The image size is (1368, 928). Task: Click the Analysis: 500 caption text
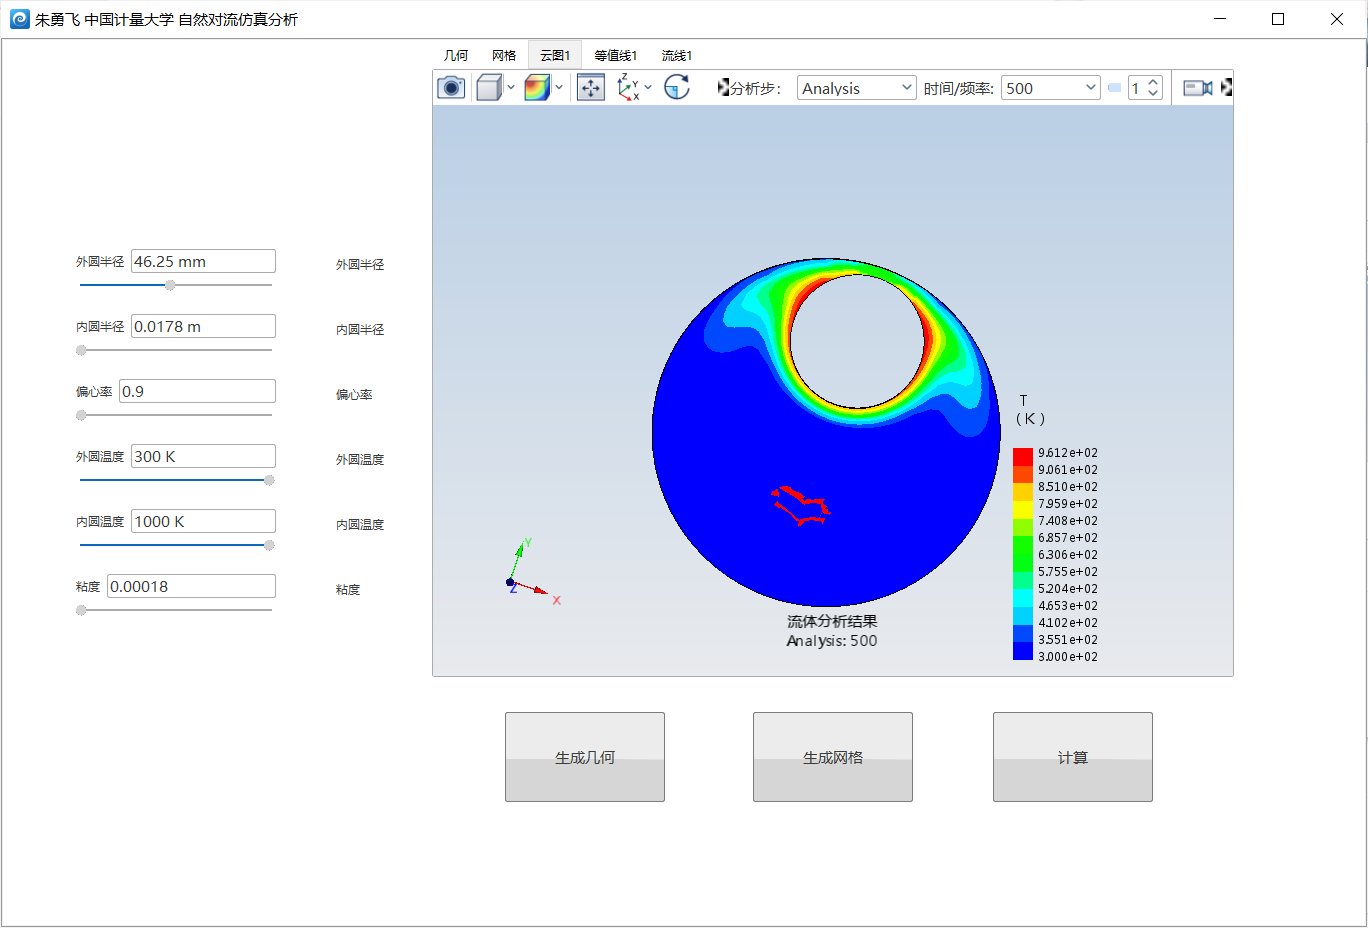click(832, 641)
